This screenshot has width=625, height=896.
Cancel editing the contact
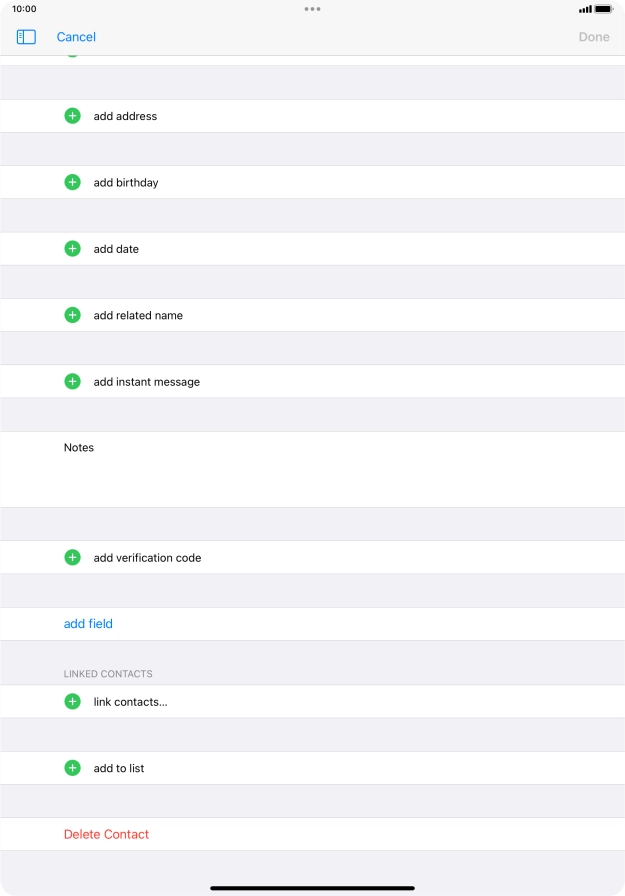pos(74,36)
